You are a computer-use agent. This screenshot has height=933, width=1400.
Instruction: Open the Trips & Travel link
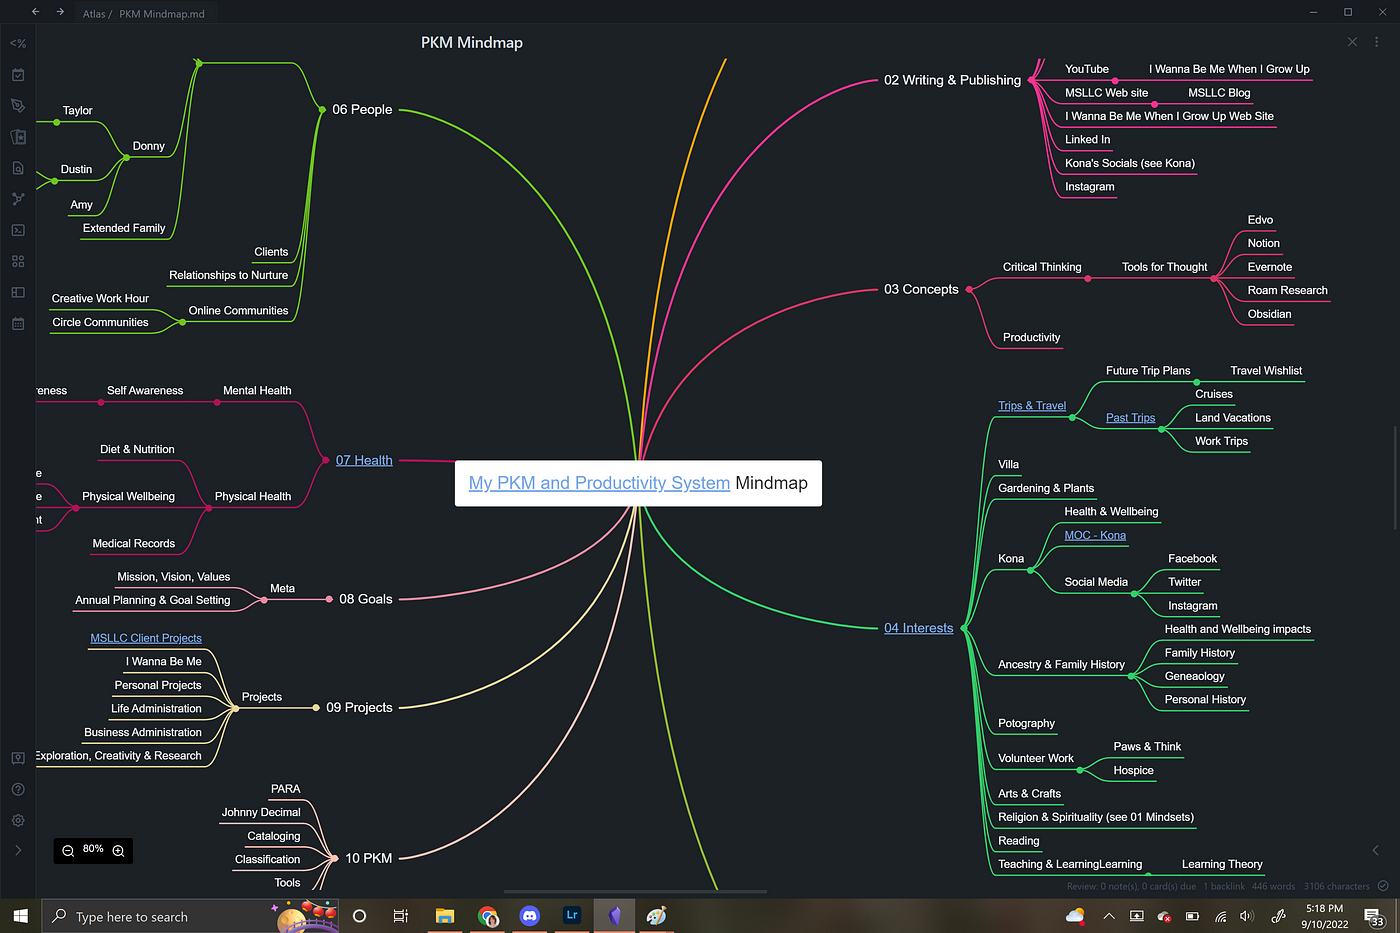click(1032, 405)
